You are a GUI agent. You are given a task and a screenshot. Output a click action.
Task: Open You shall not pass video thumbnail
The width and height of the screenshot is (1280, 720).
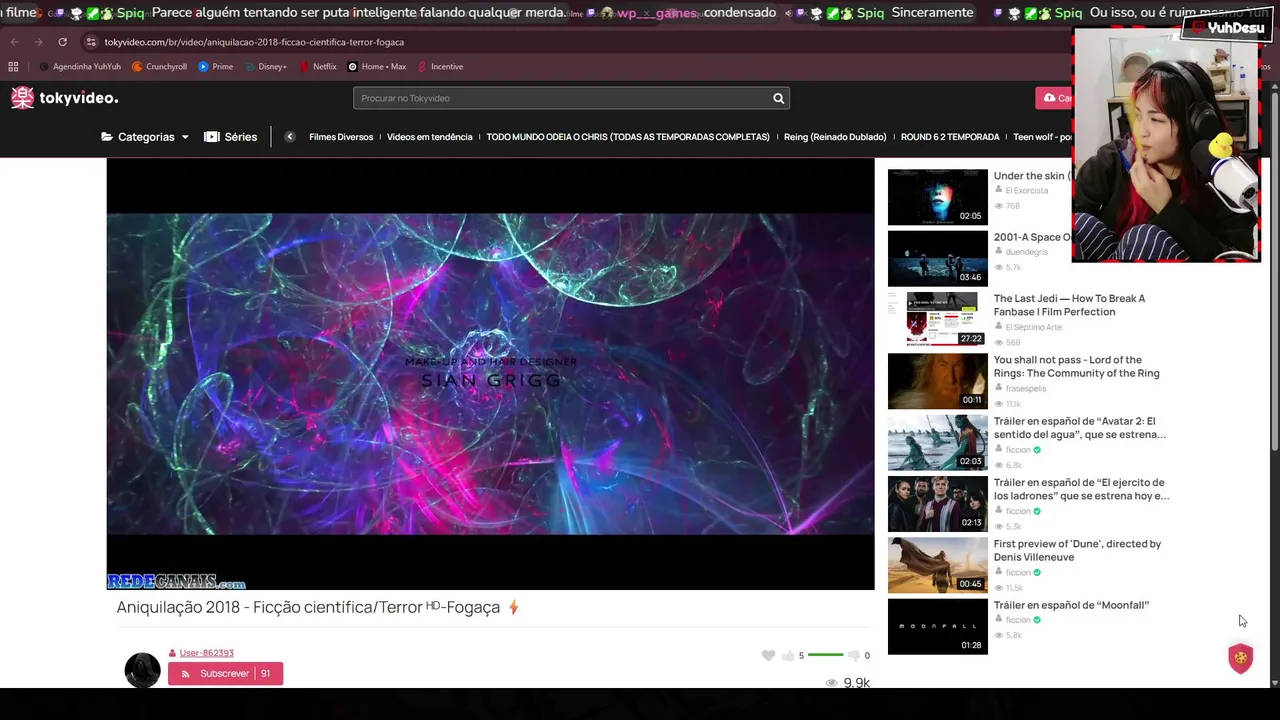point(937,381)
